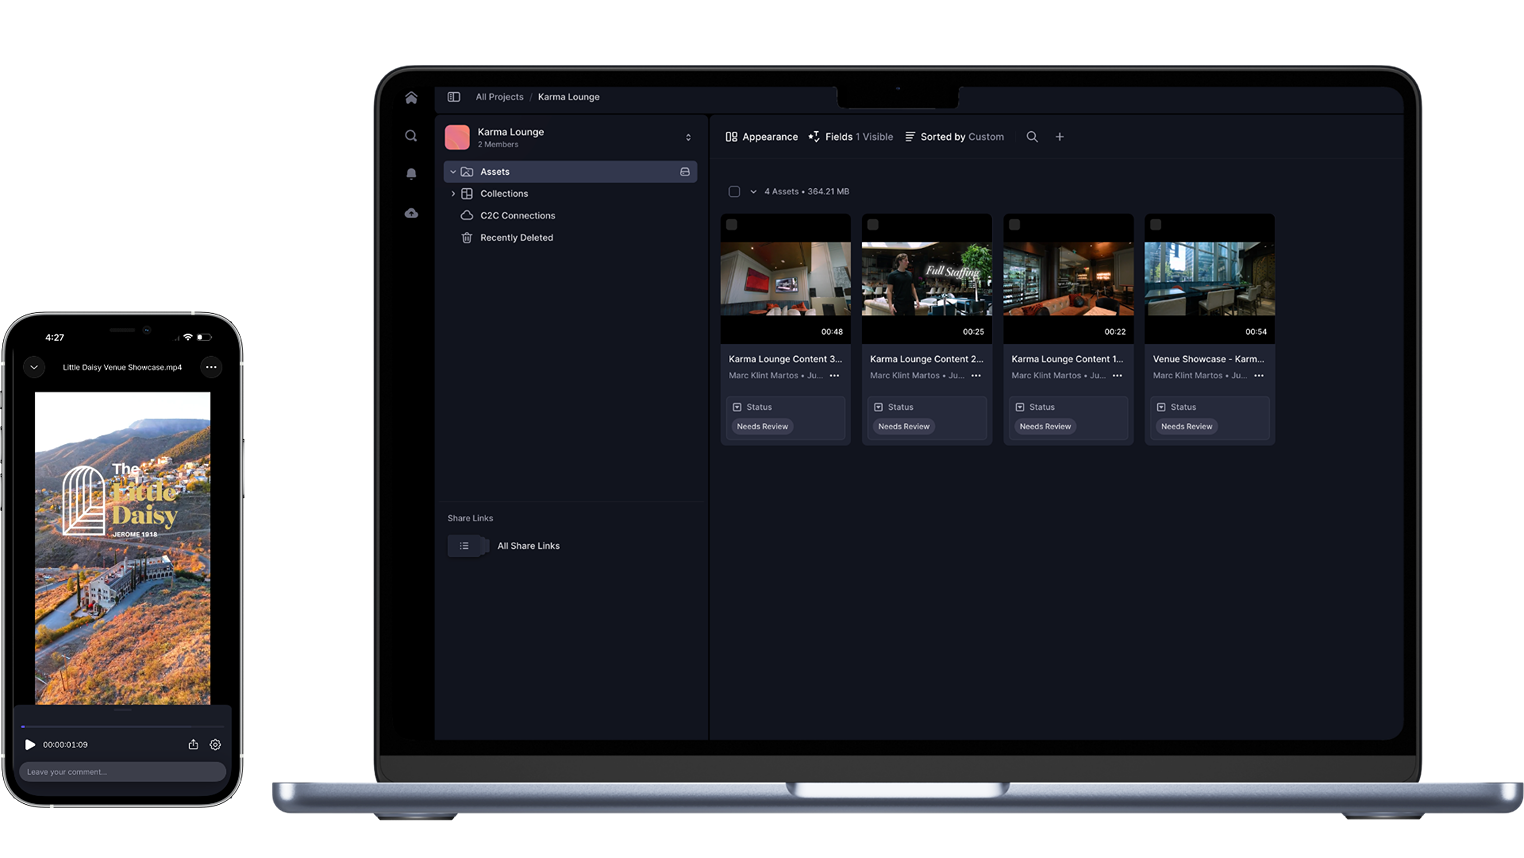Tap the three-dot menu on phone header
1524x858 pixels.
pos(211,367)
